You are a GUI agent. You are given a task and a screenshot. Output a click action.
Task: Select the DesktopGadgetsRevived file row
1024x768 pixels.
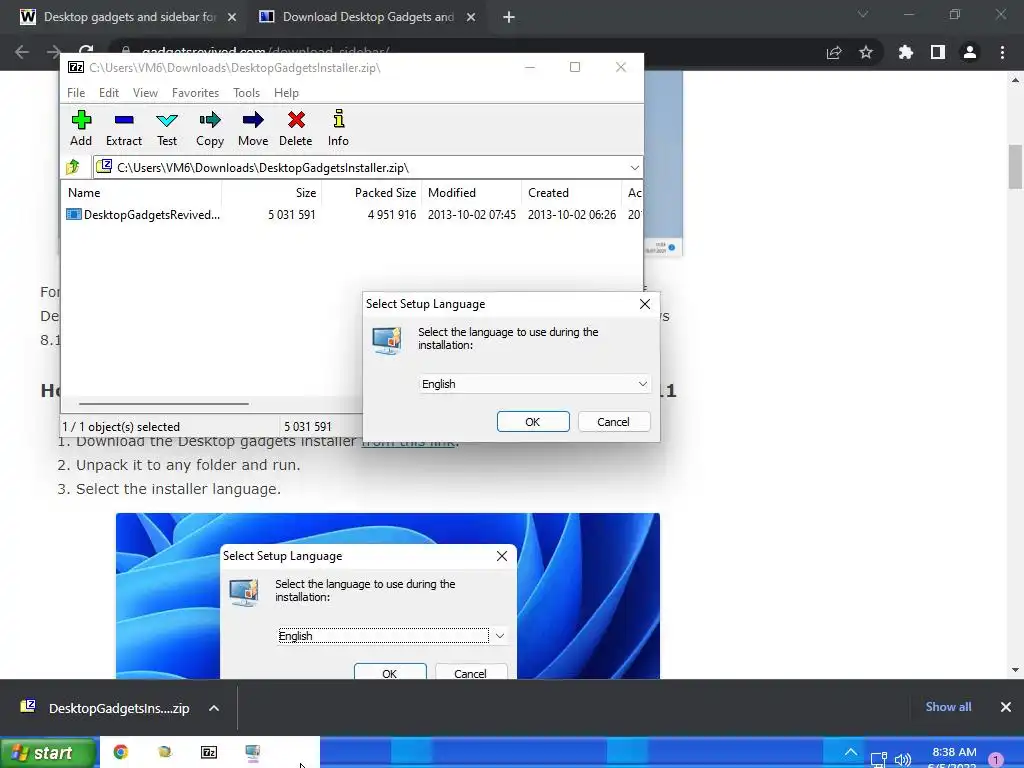351,215
